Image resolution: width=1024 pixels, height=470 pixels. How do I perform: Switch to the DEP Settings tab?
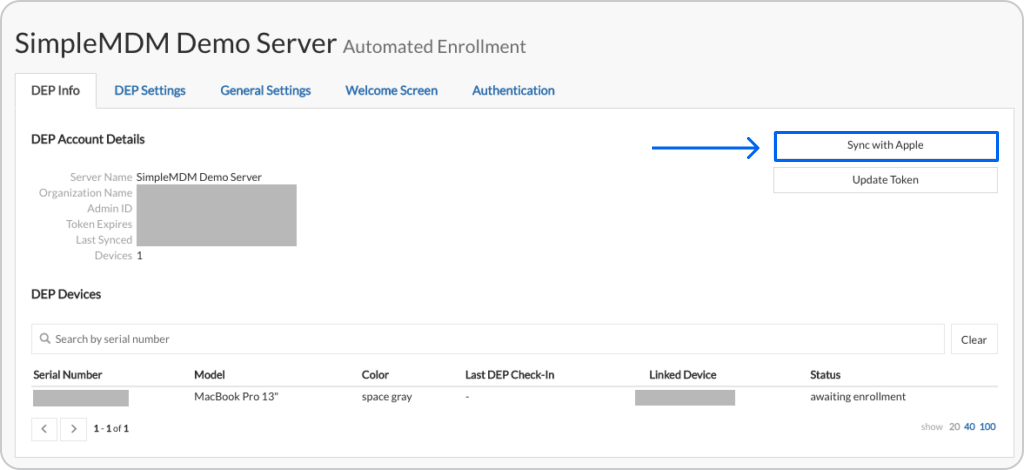click(x=150, y=91)
